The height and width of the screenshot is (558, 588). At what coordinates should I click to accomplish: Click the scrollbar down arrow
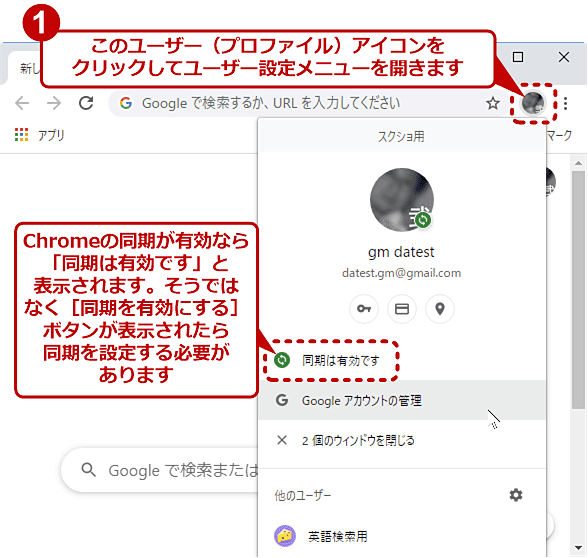[x=578, y=548]
